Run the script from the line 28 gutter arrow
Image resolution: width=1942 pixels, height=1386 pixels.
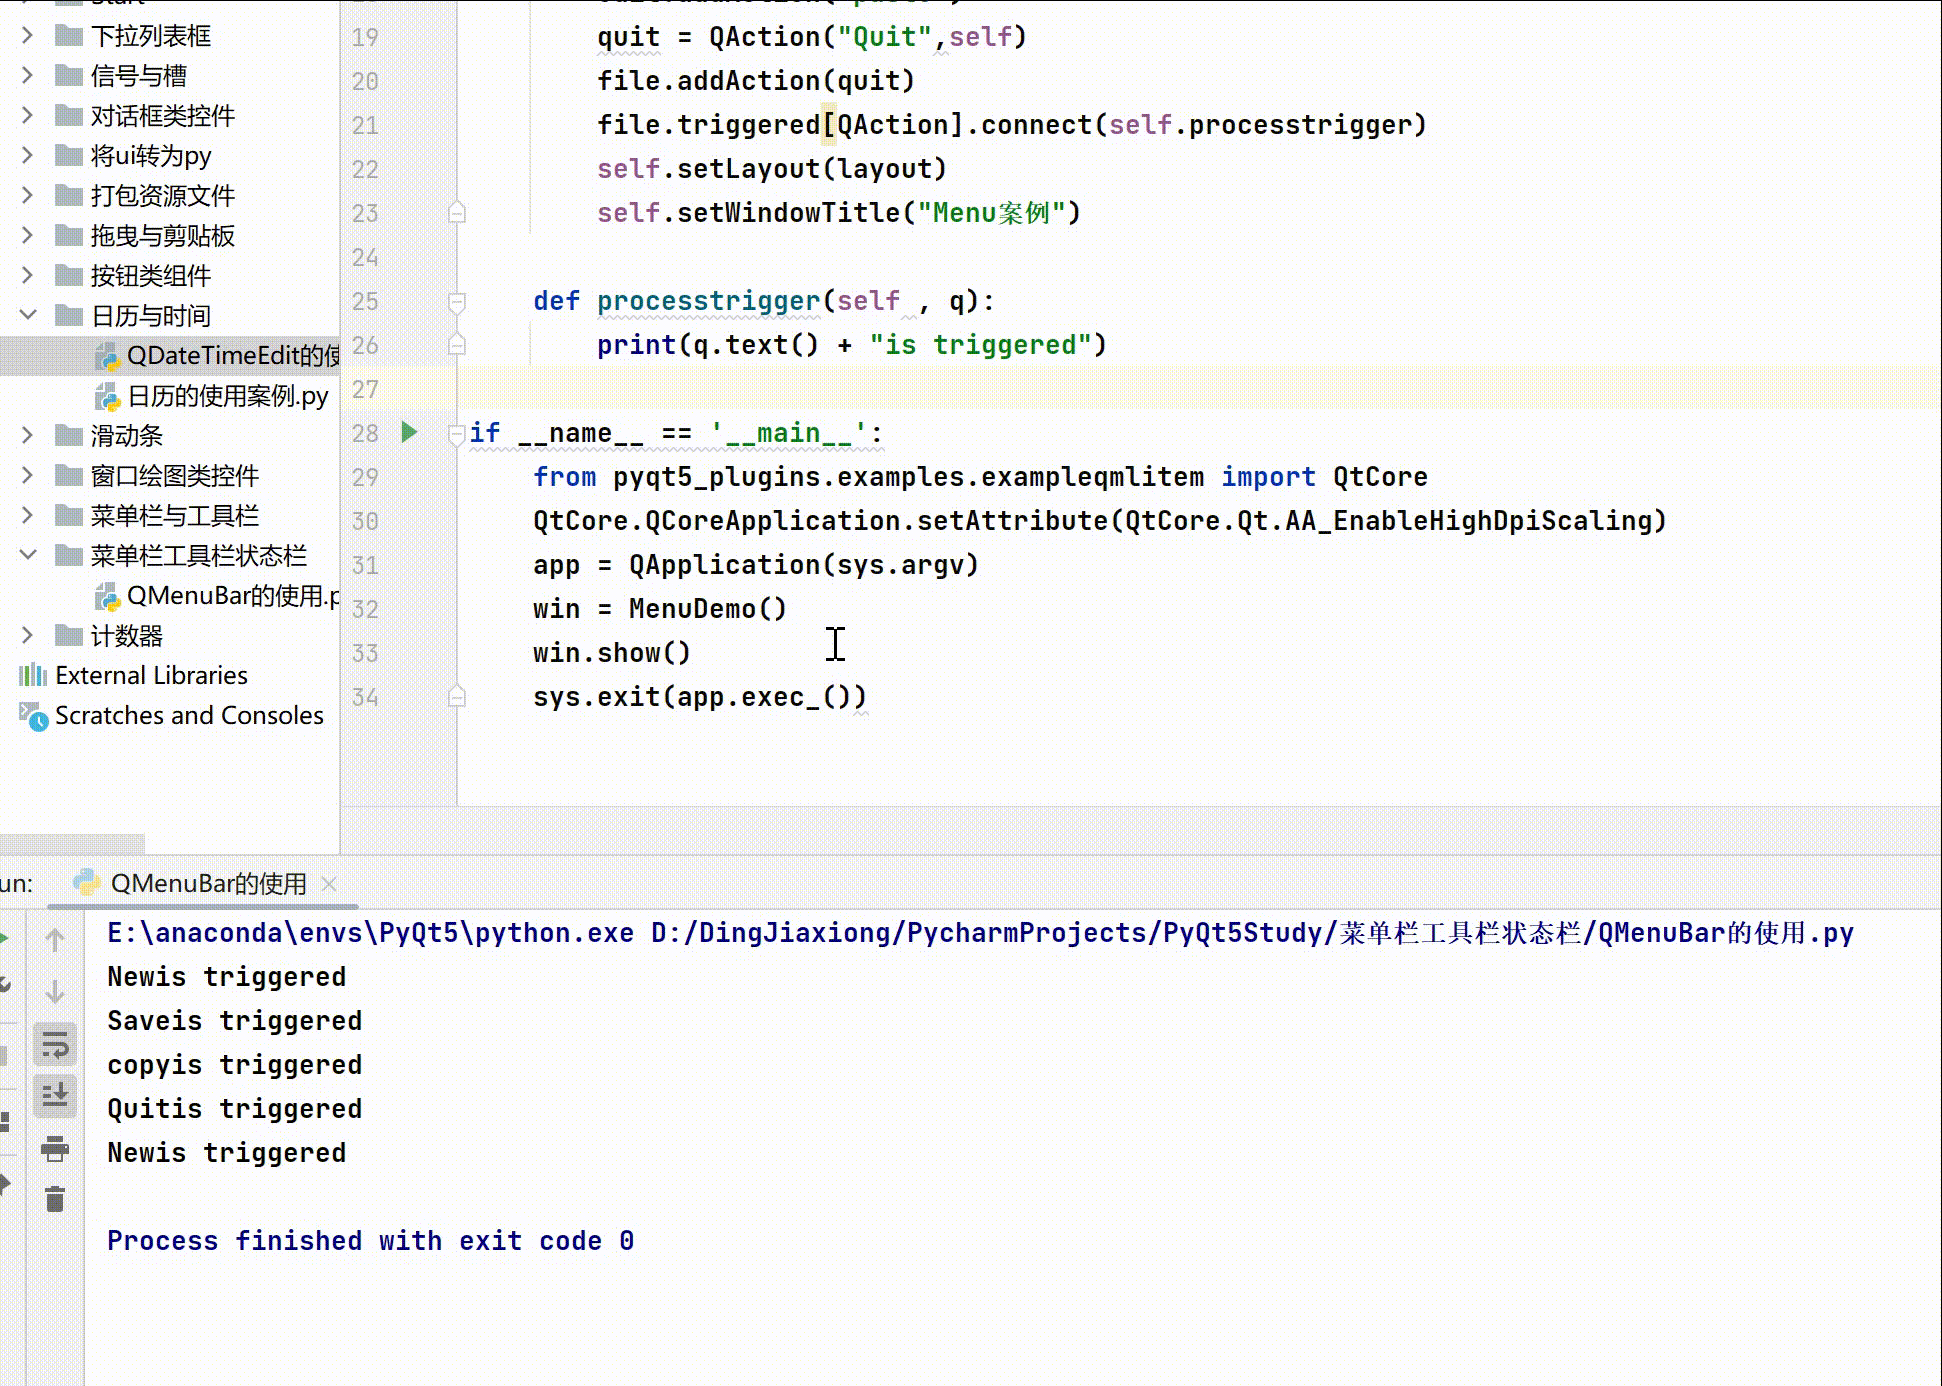pos(409,432)
